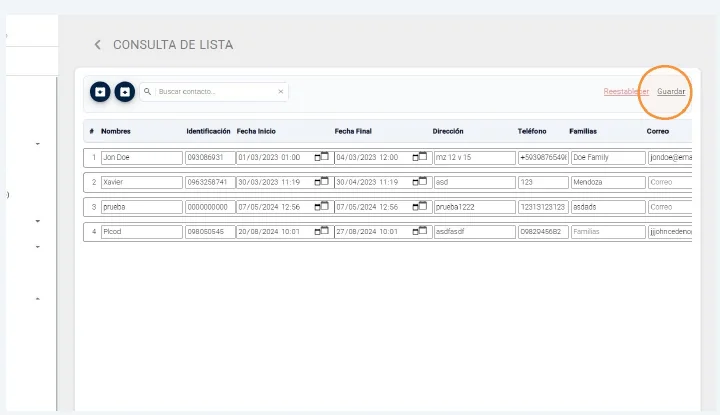The width and height of the screenshot is (720, 415).
Task: Click the back chevron beside CONSULTA DE LISTA
Action: click(97, 45)
